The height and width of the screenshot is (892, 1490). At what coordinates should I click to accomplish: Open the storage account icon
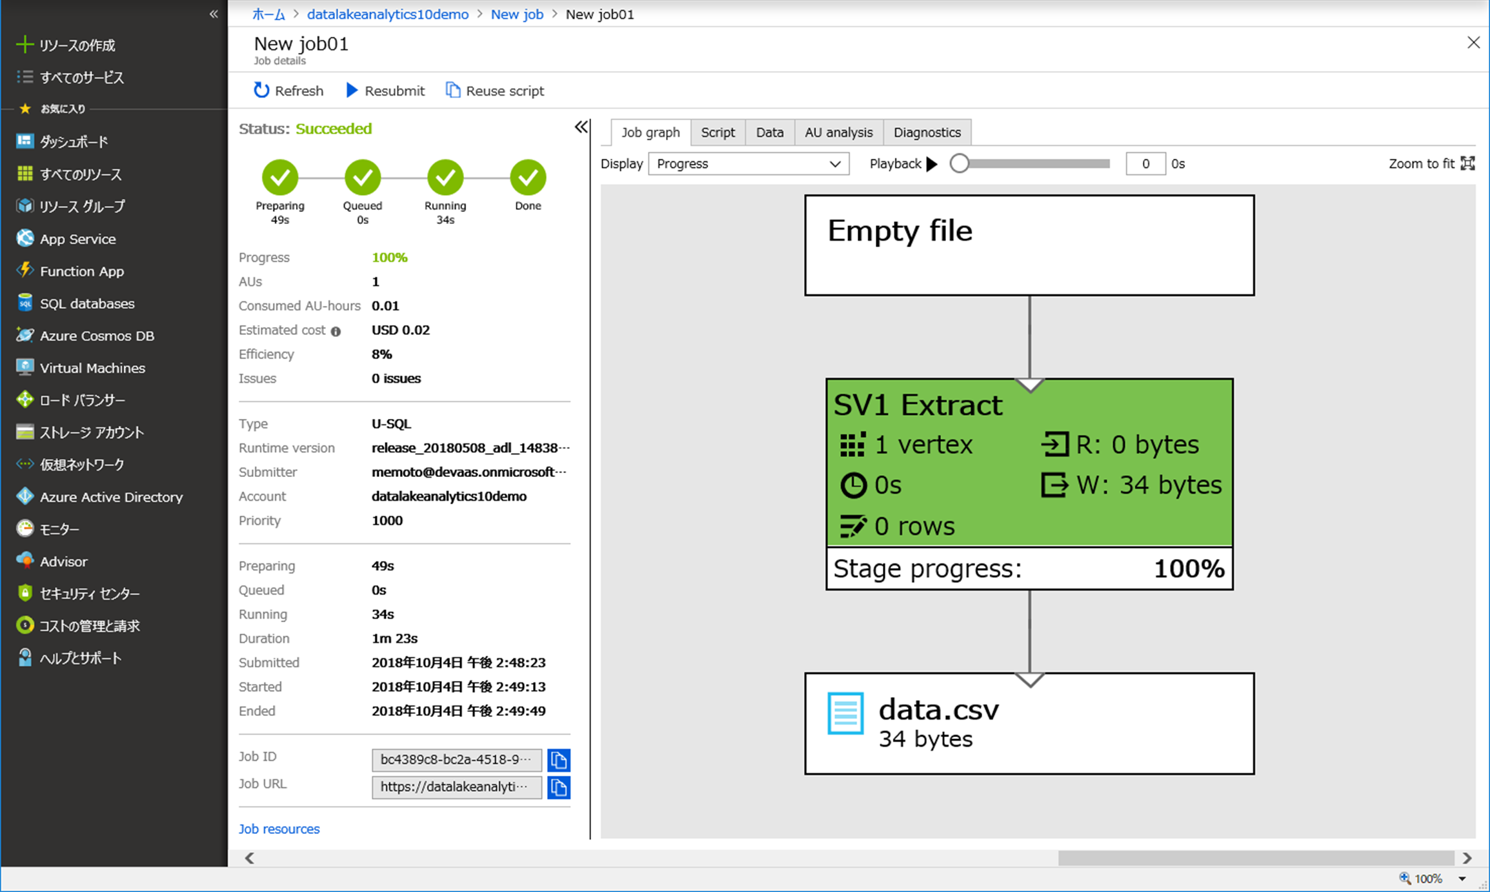25,432
